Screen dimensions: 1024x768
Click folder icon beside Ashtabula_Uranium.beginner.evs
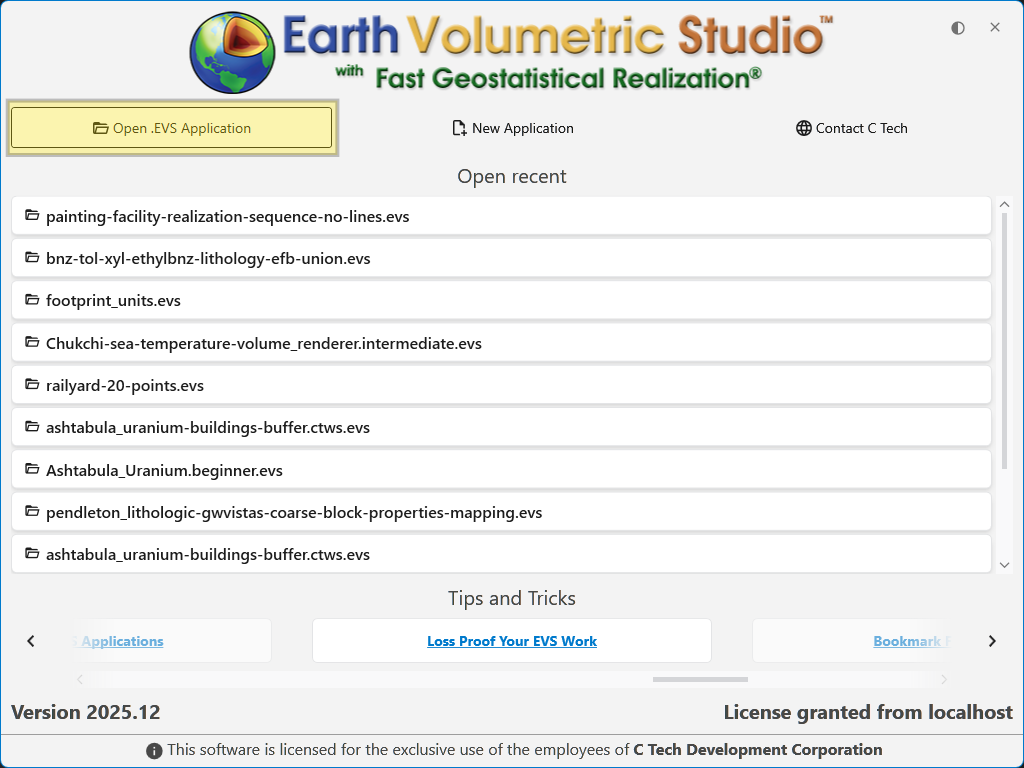(x=32, y=470)
